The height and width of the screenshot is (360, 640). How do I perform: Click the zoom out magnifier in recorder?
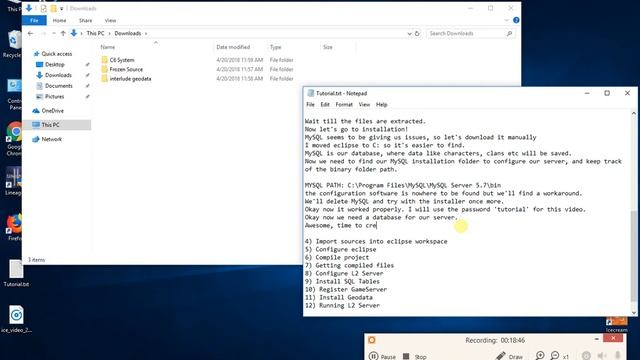[555, 356]
